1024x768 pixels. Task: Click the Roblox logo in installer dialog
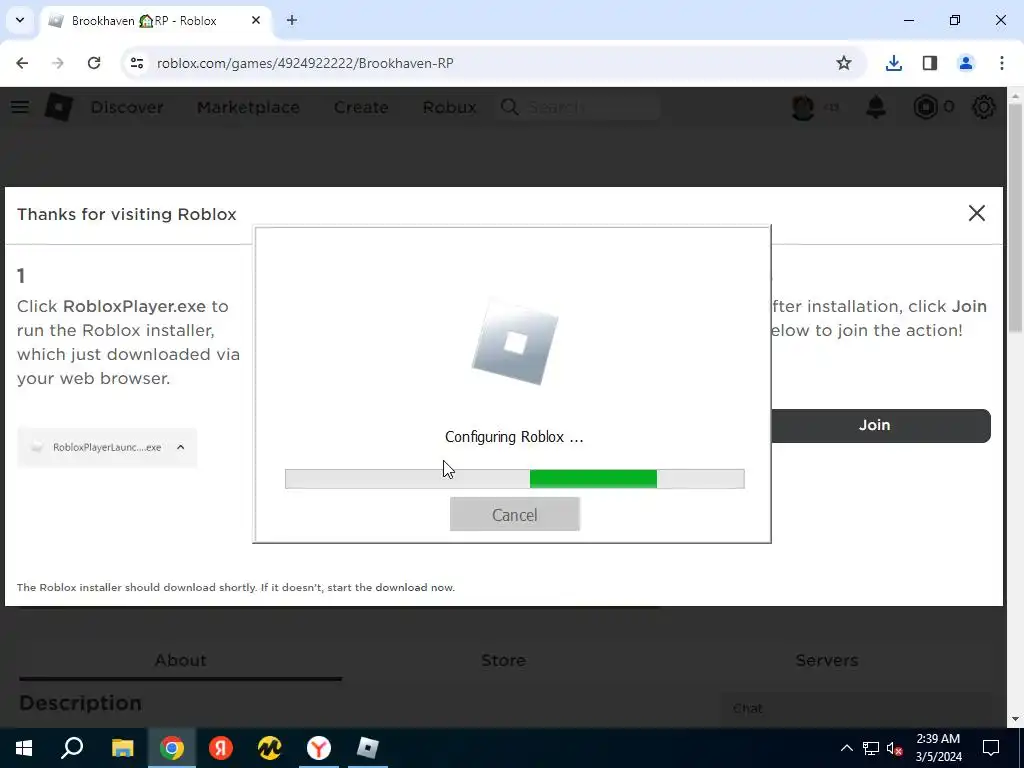515,342
